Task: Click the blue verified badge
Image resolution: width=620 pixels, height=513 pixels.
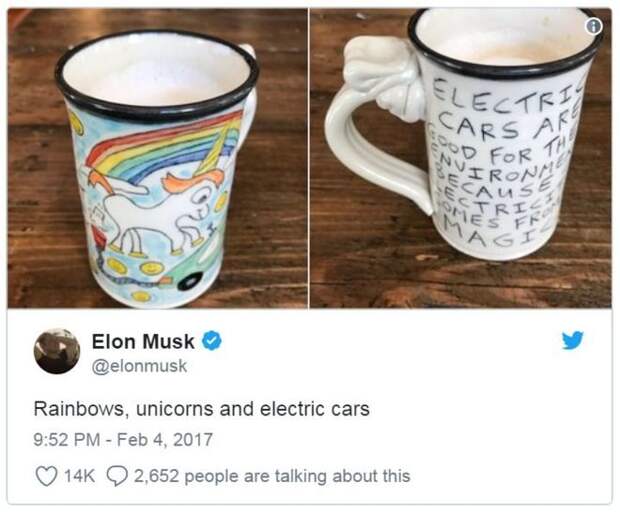Action: 213,341
